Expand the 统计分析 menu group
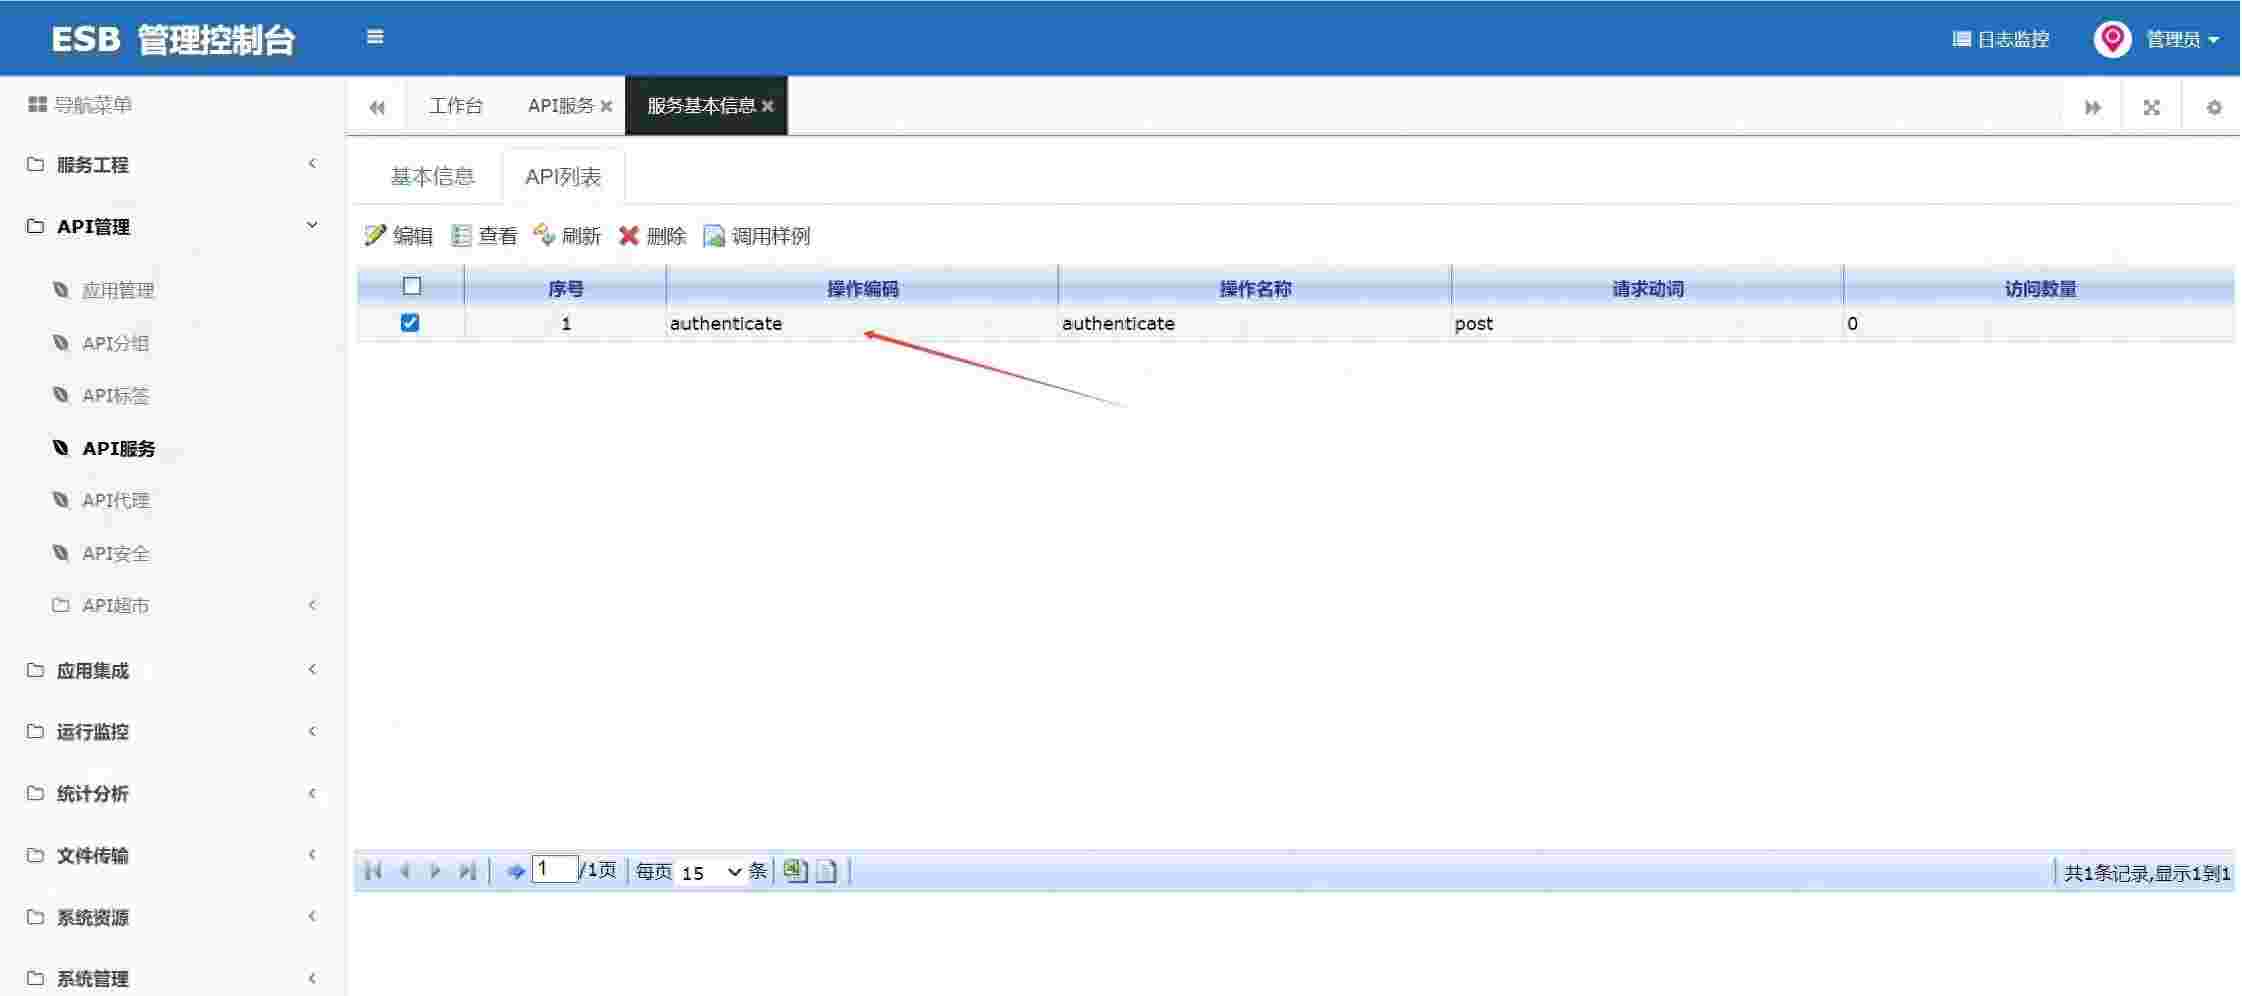The height and width of the screenshot is (996, 2242). [x=172, y=794]
